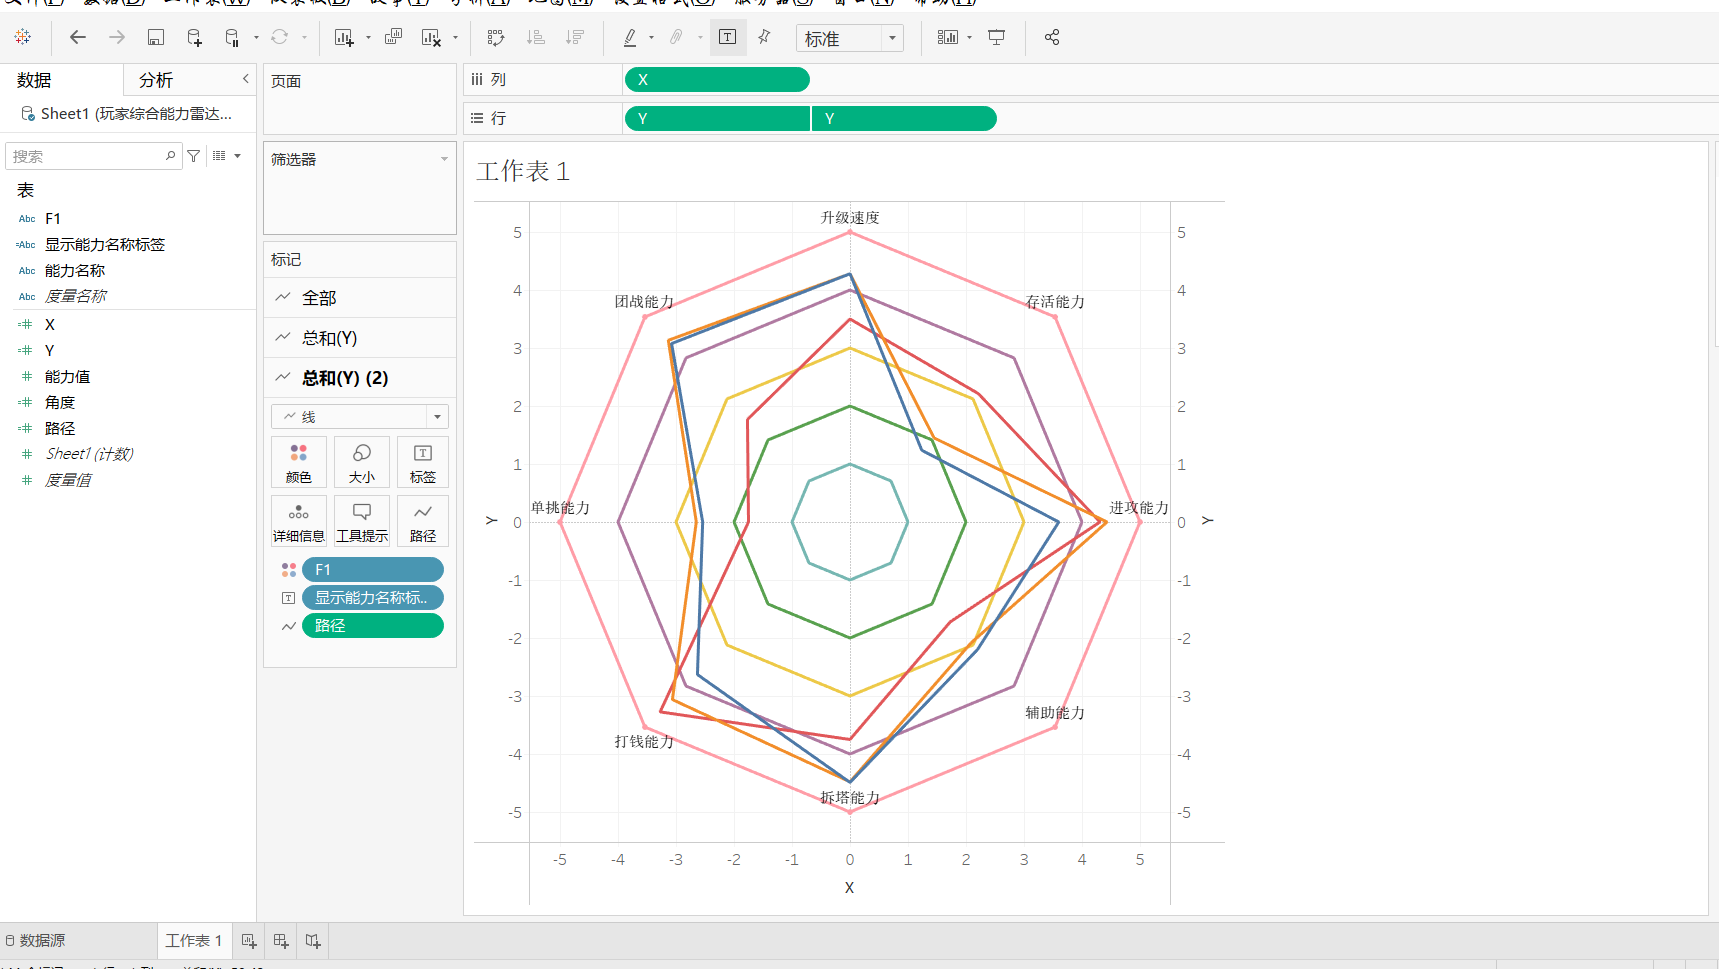Open the 筛选器 card dropdown arrow
The image size is (1719, 969).
(x=444, y=159)
